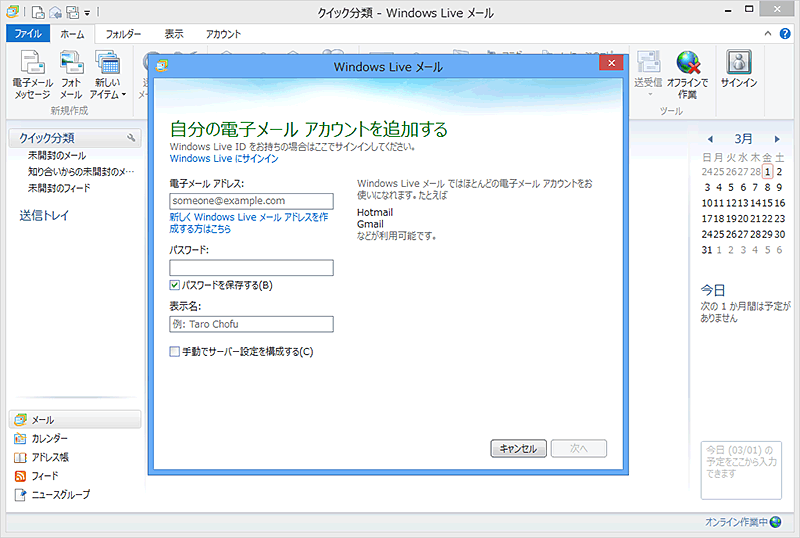The image size is (800, 538).
Task: Open the 新しいアイテム dropdown
Action: point(108,75)
